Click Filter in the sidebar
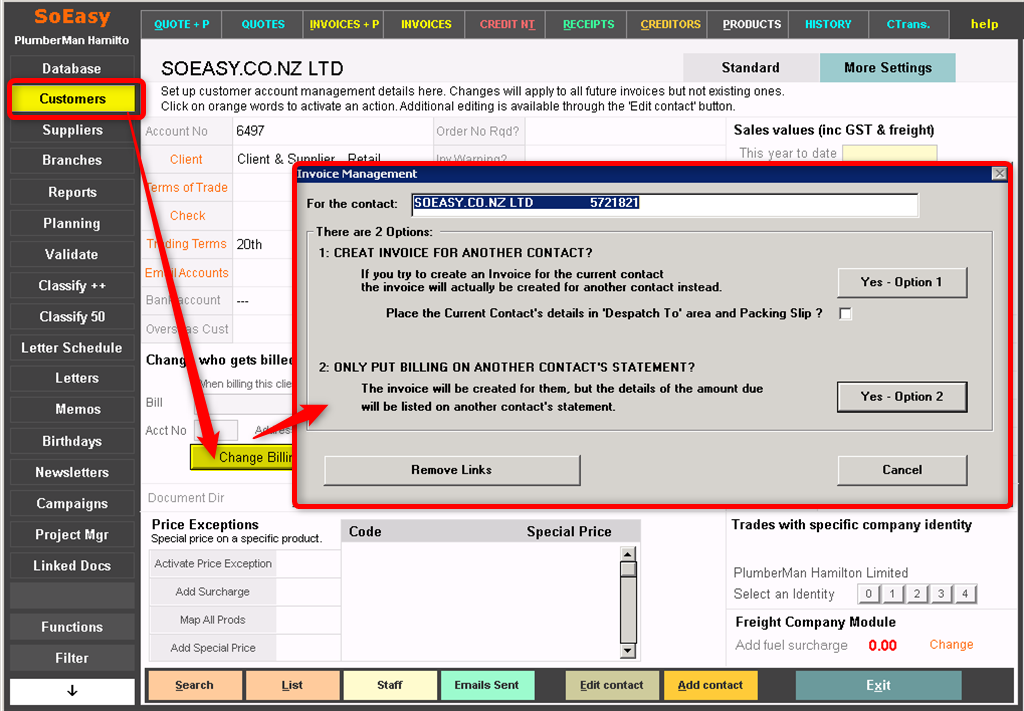 tap(72, 658)
